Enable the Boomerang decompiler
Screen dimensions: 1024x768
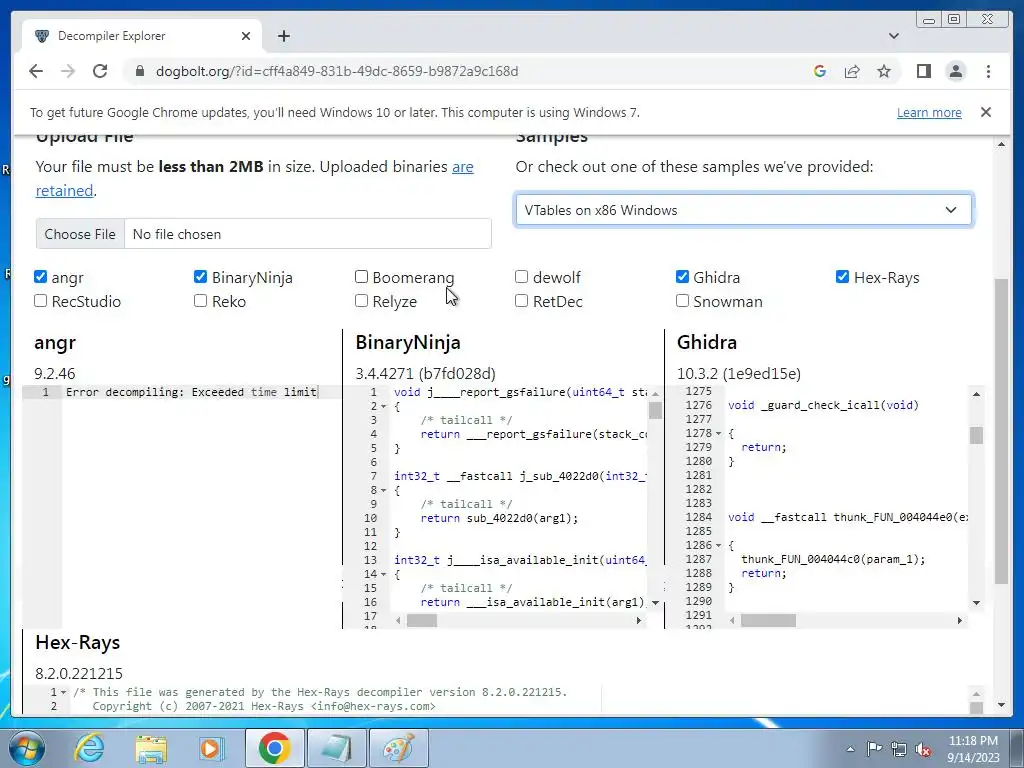pos(361,277)
